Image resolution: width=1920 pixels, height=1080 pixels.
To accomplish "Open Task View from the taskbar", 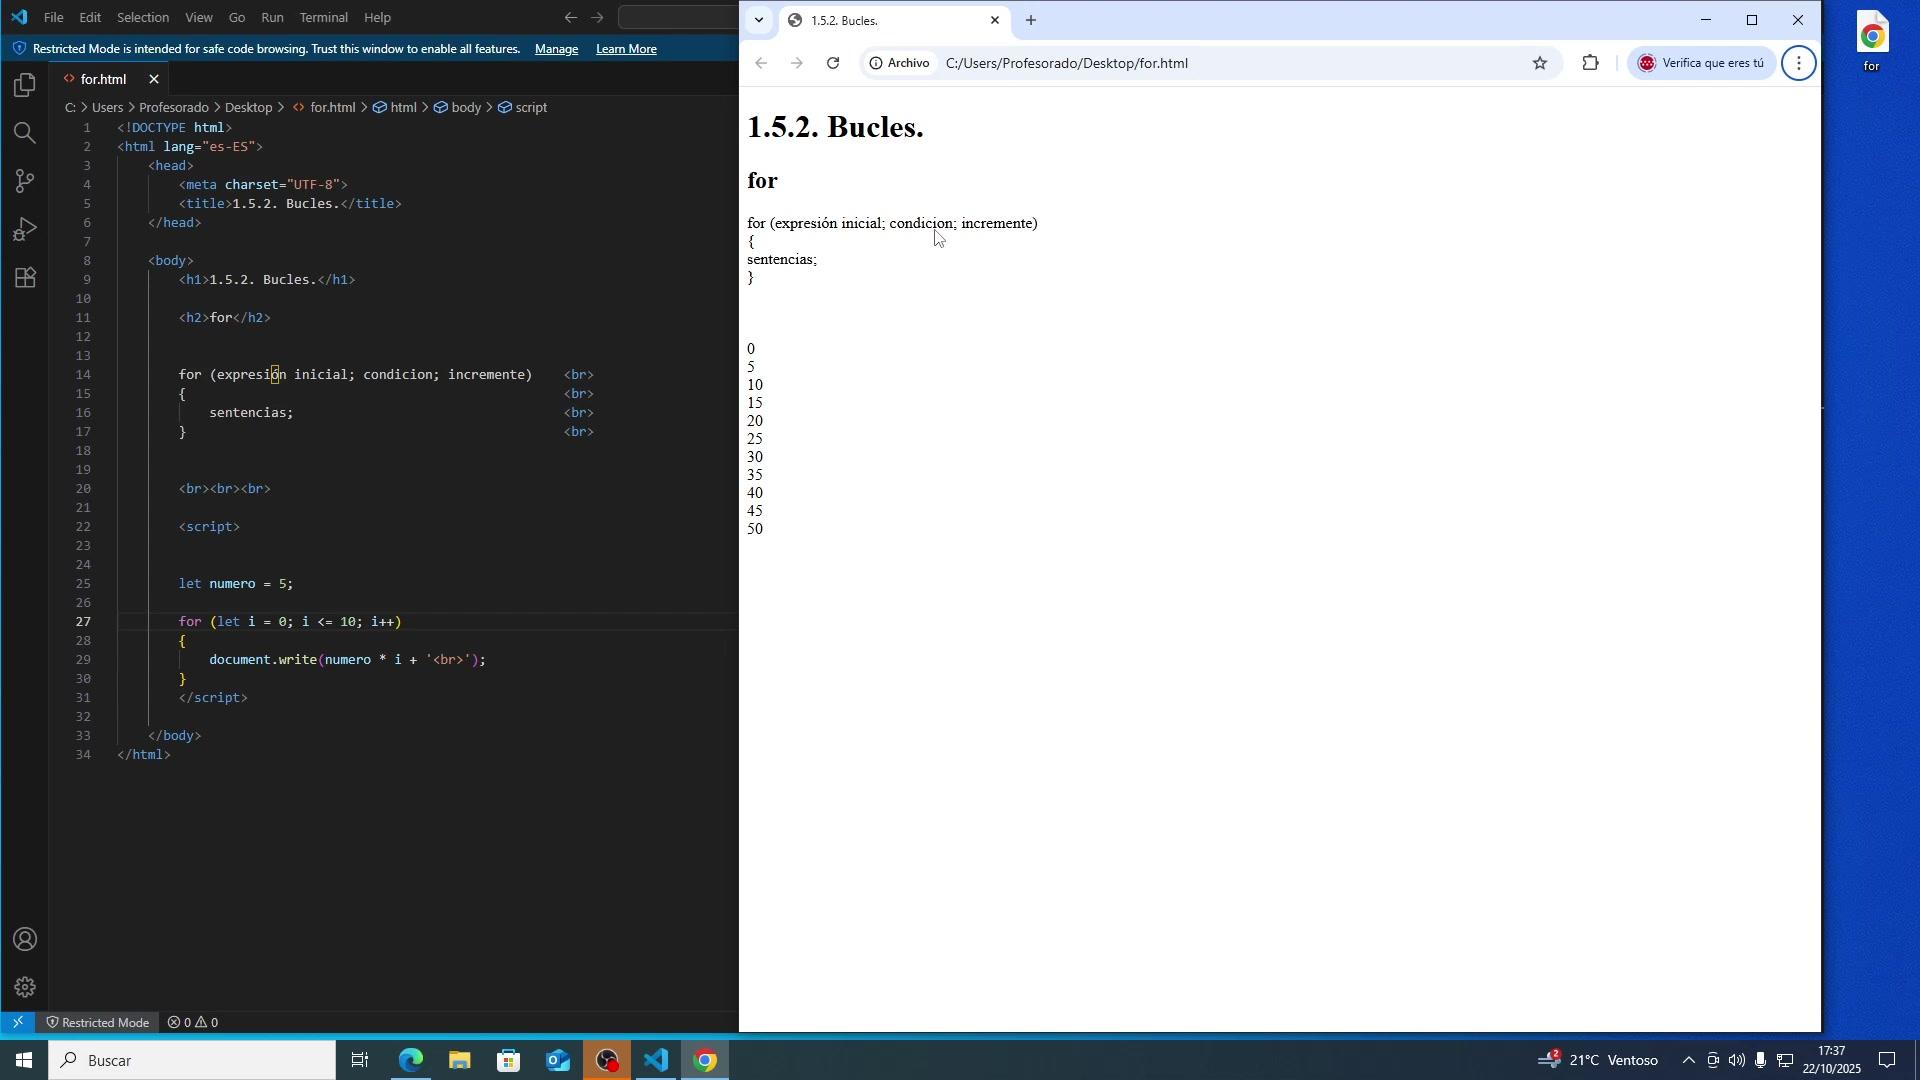I will click(360, 1061).
